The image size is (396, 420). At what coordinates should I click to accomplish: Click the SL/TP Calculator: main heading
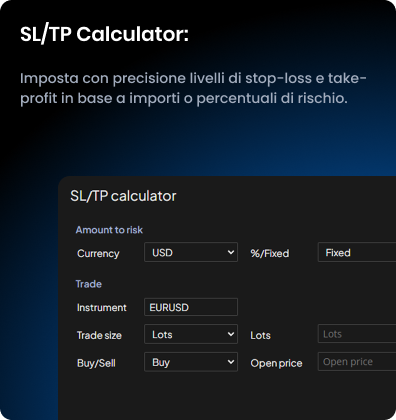coord(104,34)
